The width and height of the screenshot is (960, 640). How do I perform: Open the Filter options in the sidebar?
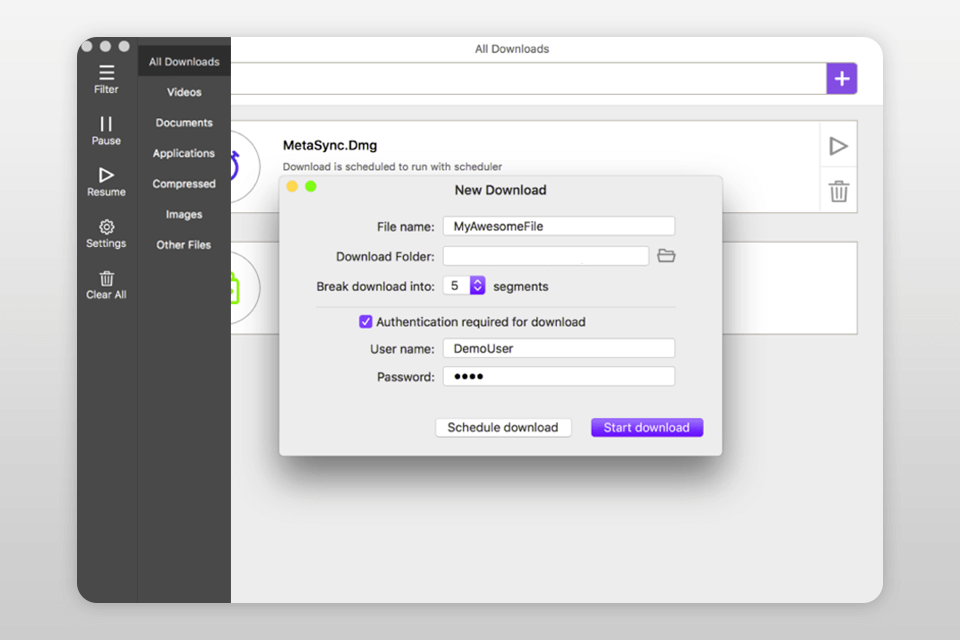pos(106,79)
